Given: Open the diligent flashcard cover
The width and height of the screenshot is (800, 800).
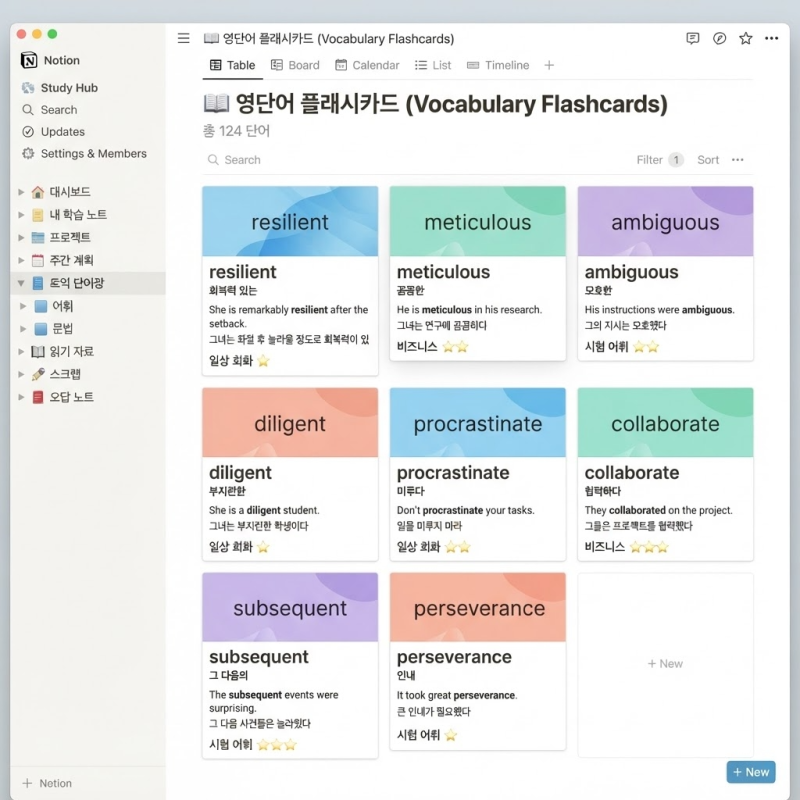Looking at the screenshot, I should tap(290, 422).
